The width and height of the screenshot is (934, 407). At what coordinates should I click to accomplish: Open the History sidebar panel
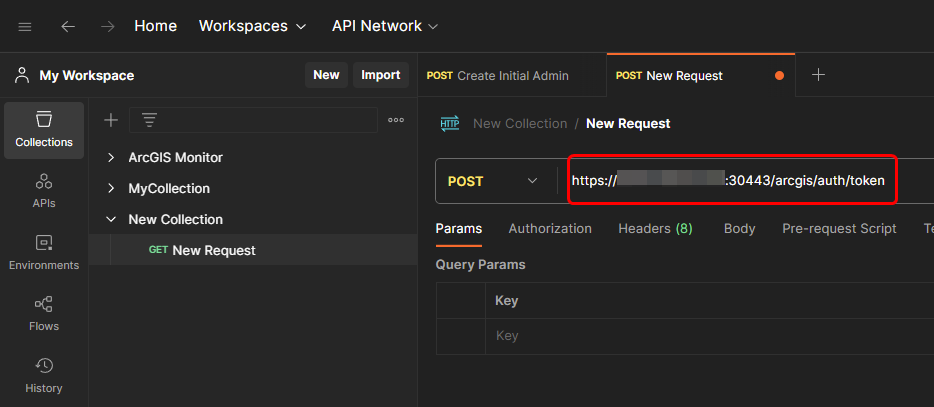click(44, 375)
